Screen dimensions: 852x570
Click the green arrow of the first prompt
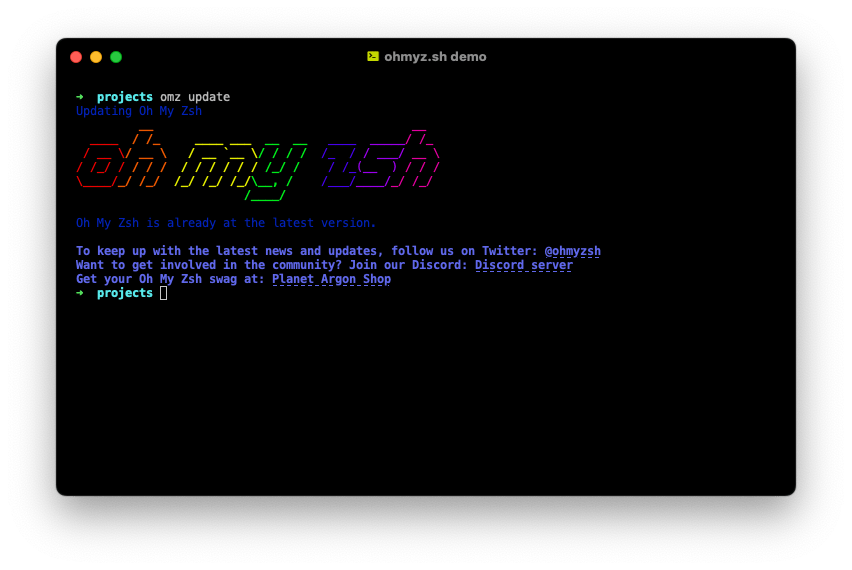(80, 97)
